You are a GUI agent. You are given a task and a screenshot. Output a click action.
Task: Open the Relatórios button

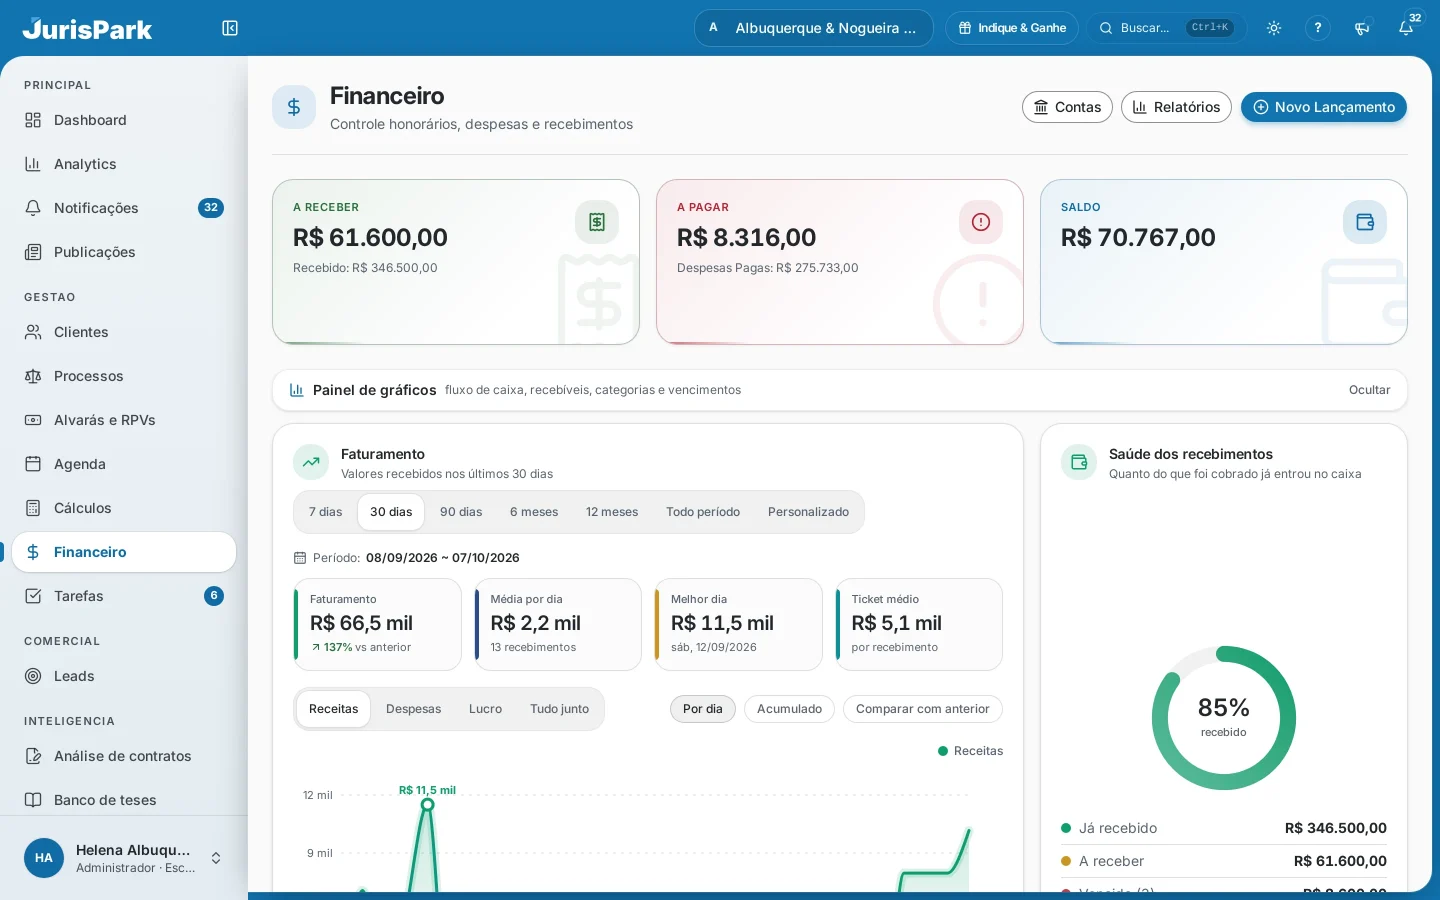[x=1176, y=107]
